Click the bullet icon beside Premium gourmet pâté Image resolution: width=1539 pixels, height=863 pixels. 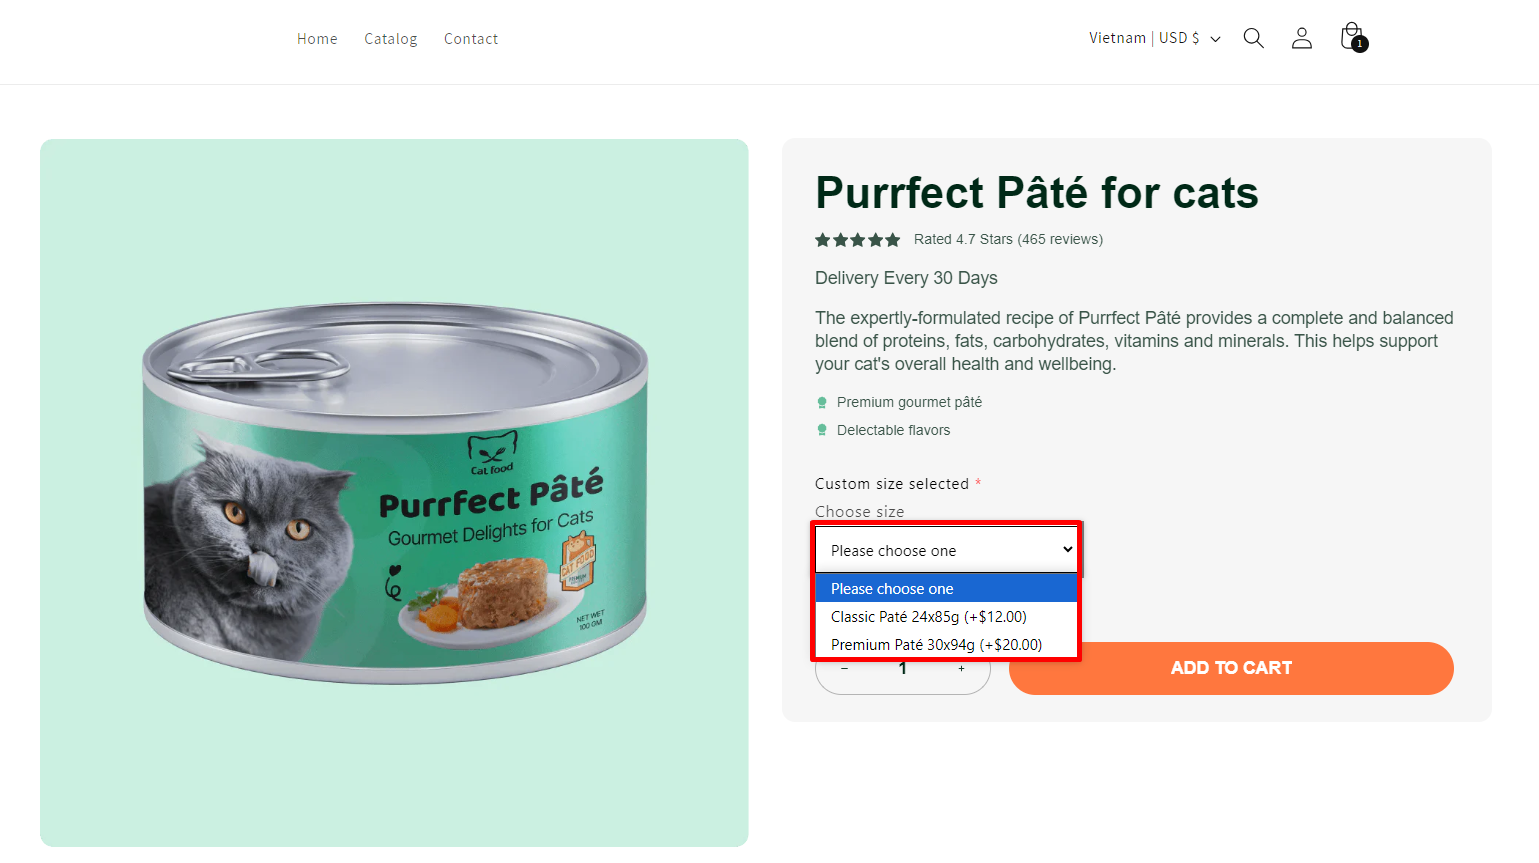pyautogui.click(x=821, y=401)
